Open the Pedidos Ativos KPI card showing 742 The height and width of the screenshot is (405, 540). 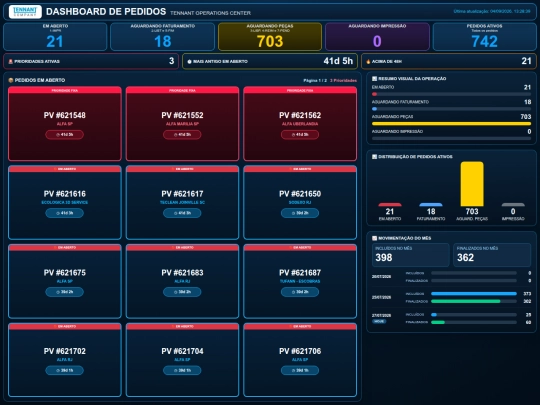coord(485,37)
